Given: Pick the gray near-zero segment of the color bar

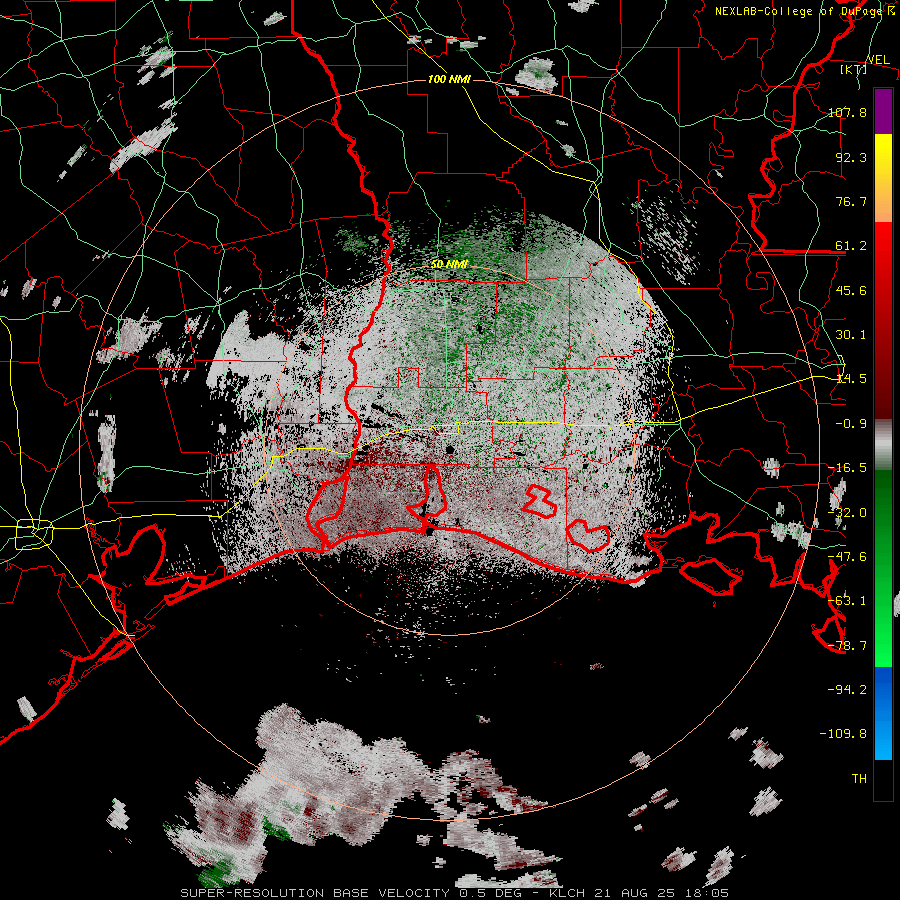Looking at the screenshot, I should click(x=883, y=445).
